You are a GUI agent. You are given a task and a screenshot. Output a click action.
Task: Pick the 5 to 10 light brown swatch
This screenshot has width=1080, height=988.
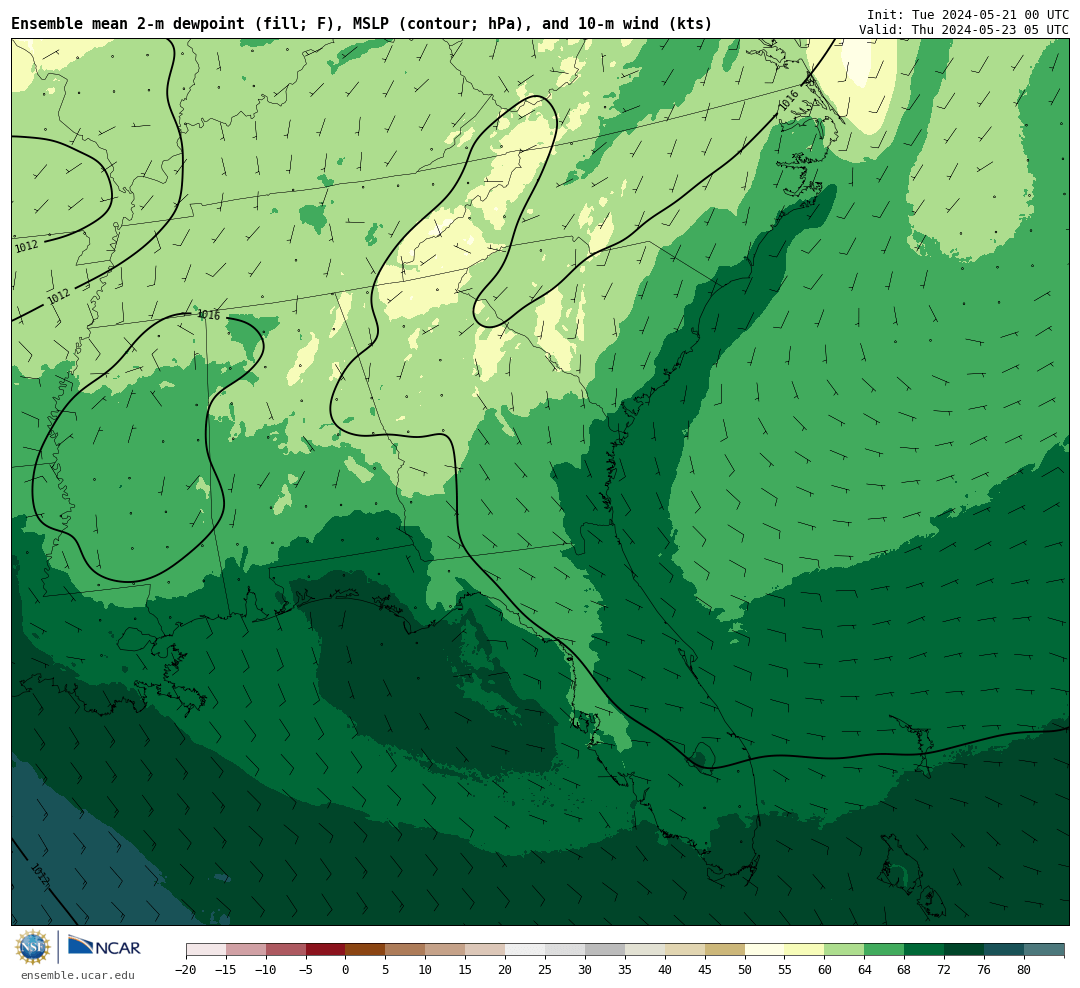(x=406, y=950)
